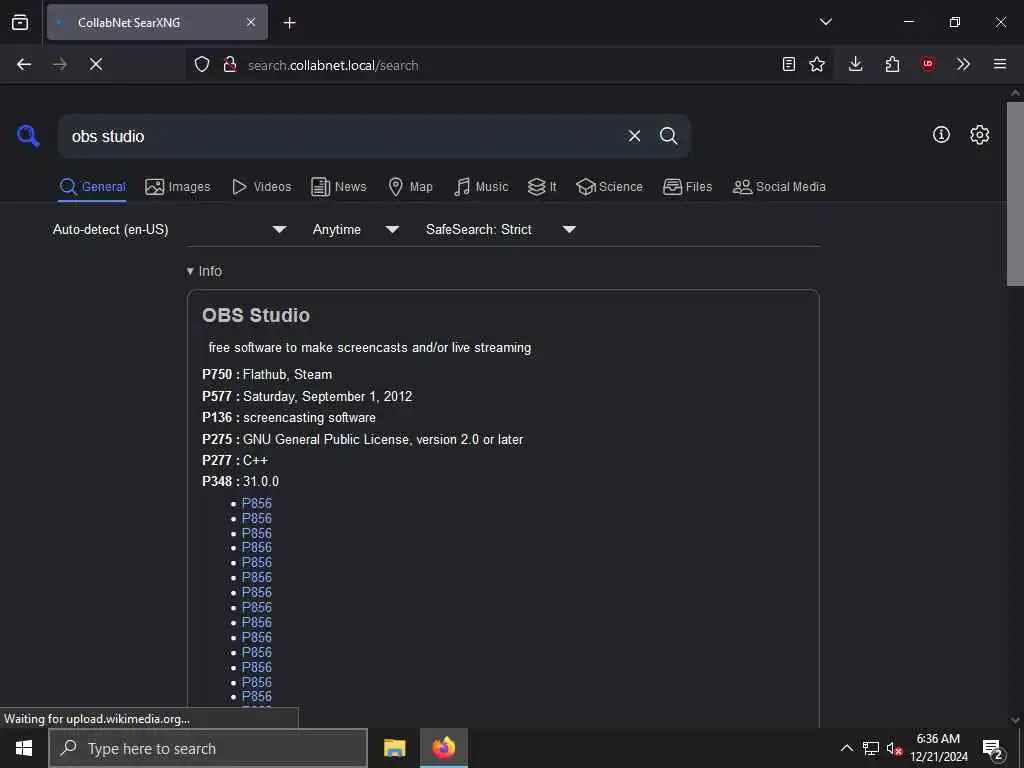The image size is (1024, 768).
Task: Open the extensions puzzle icon
Action: [x=892, y=64]
